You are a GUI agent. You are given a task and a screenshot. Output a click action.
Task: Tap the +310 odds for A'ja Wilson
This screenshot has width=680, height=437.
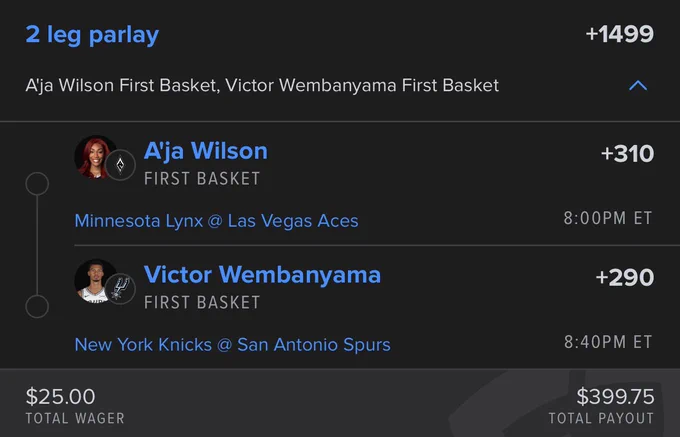click(627, 154)
